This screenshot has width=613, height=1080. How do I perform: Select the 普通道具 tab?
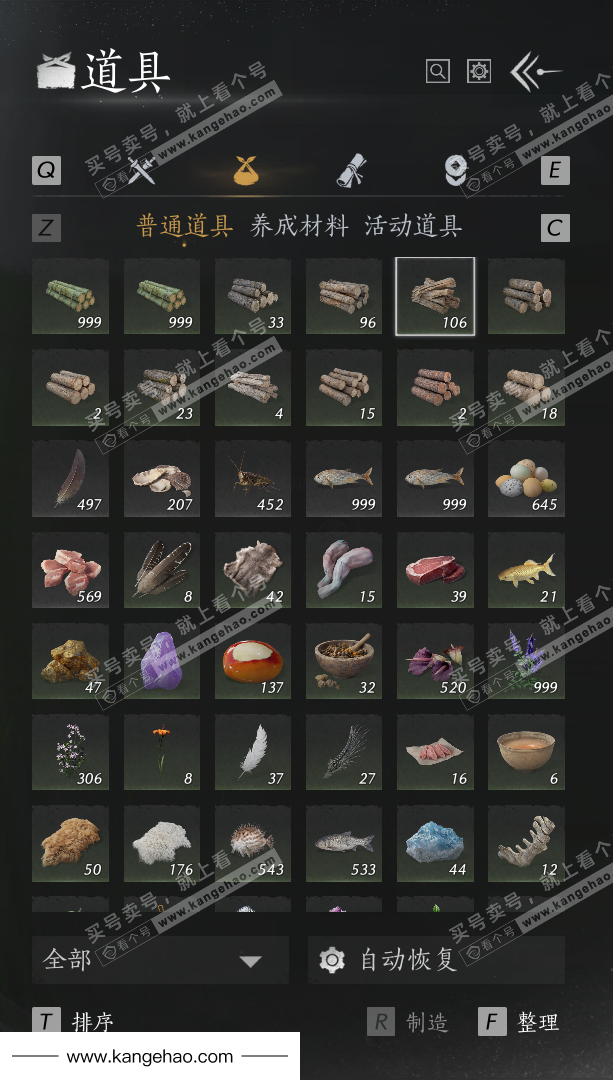185,226
